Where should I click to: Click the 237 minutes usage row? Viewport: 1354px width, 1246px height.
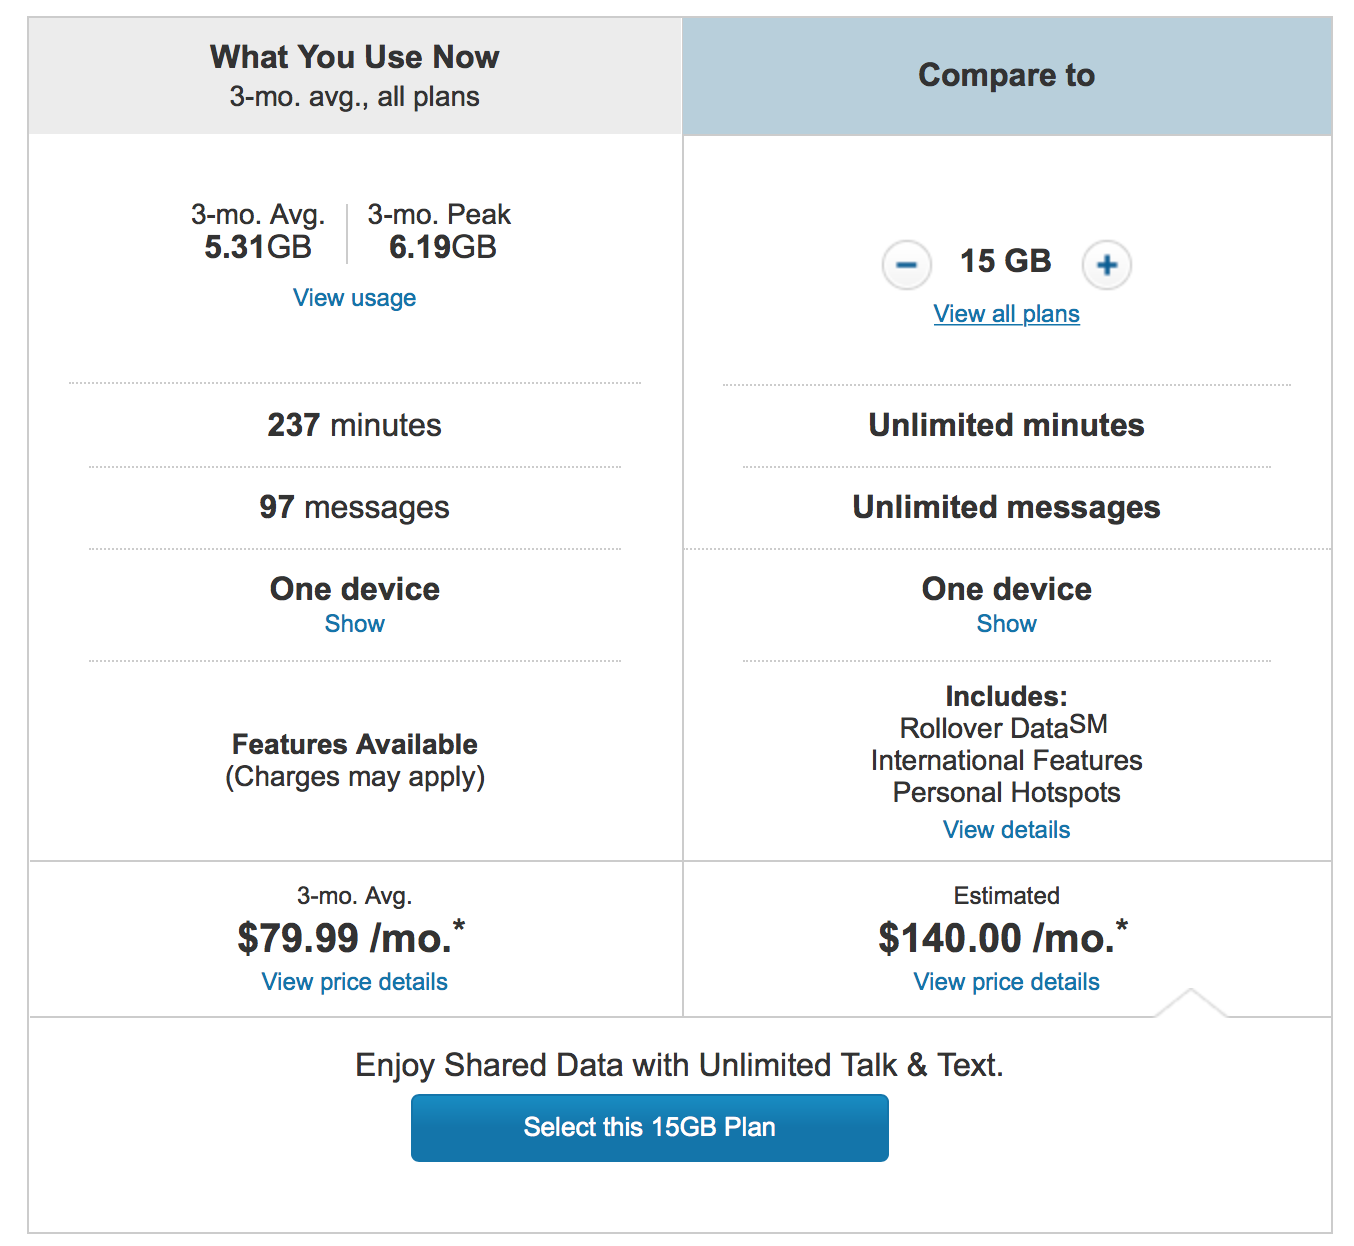[354, 426]
